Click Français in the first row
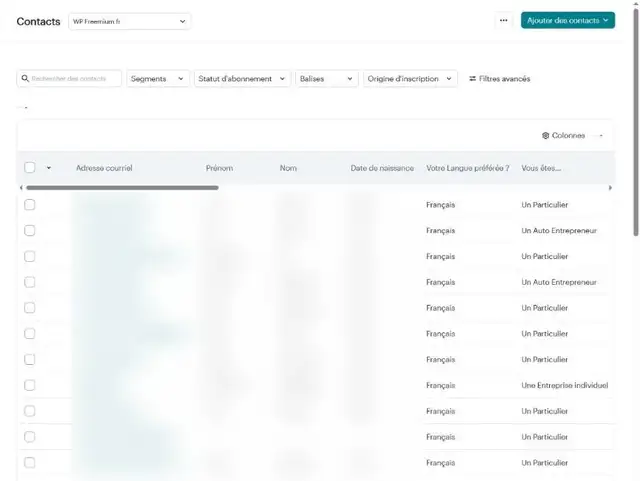640x481 pixels. pos(440,205)
